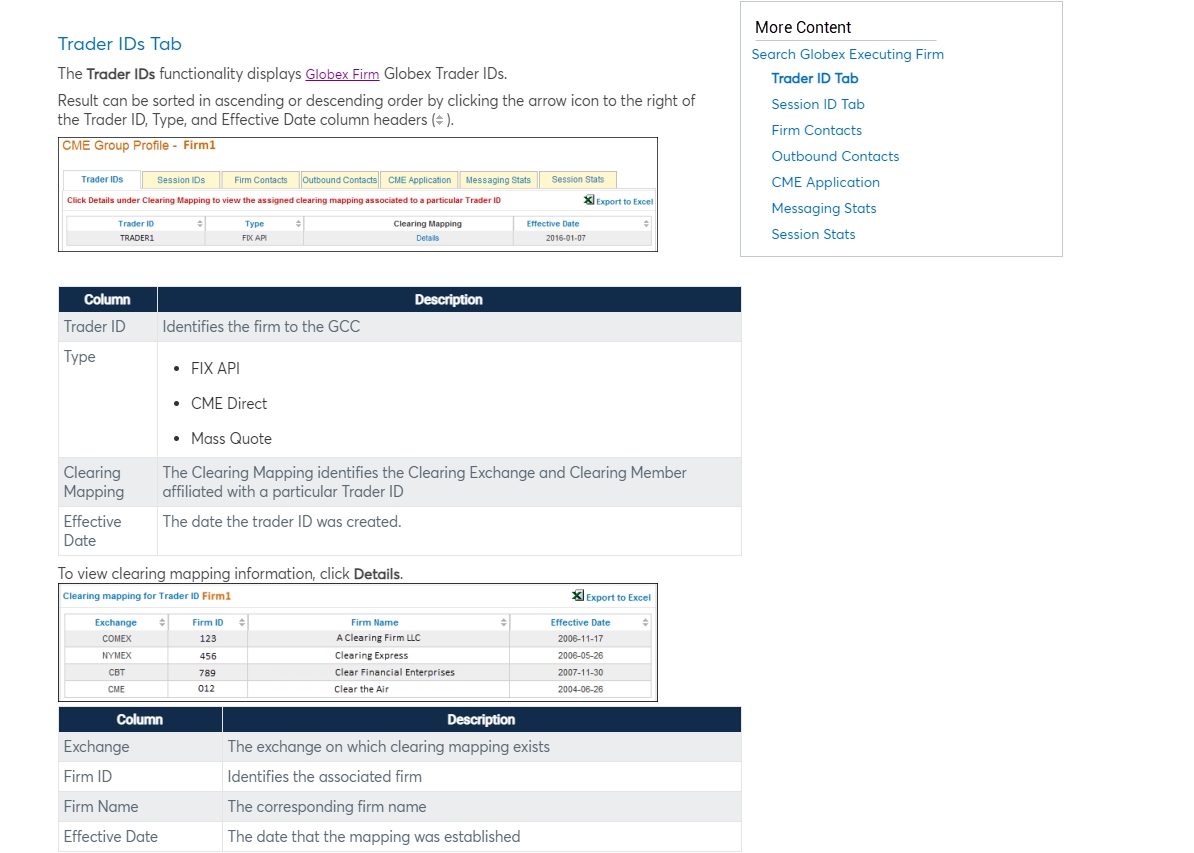Click Excel icon in CME Group Profile panel
The width and height of the screenshot is (1194, 853).
click(589, 200)
